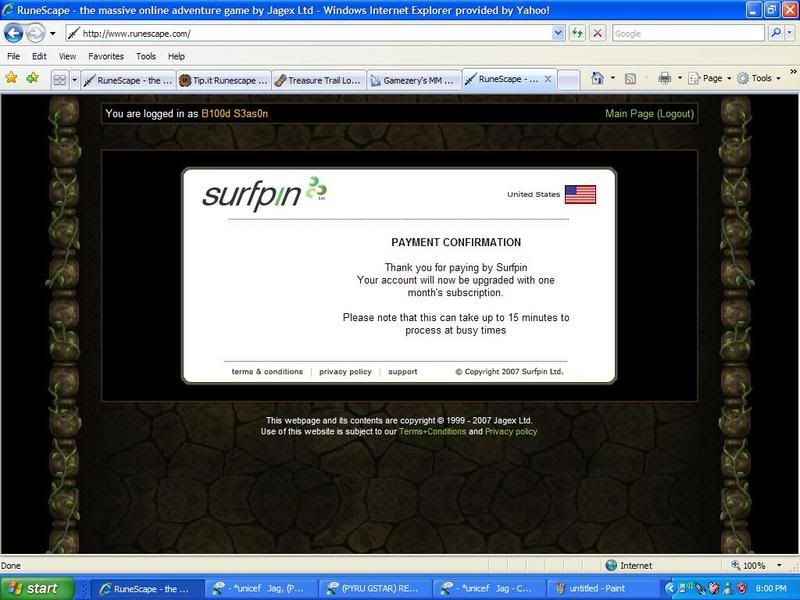Open the View menu
This screenshot has width=800, height=600.
67,56
